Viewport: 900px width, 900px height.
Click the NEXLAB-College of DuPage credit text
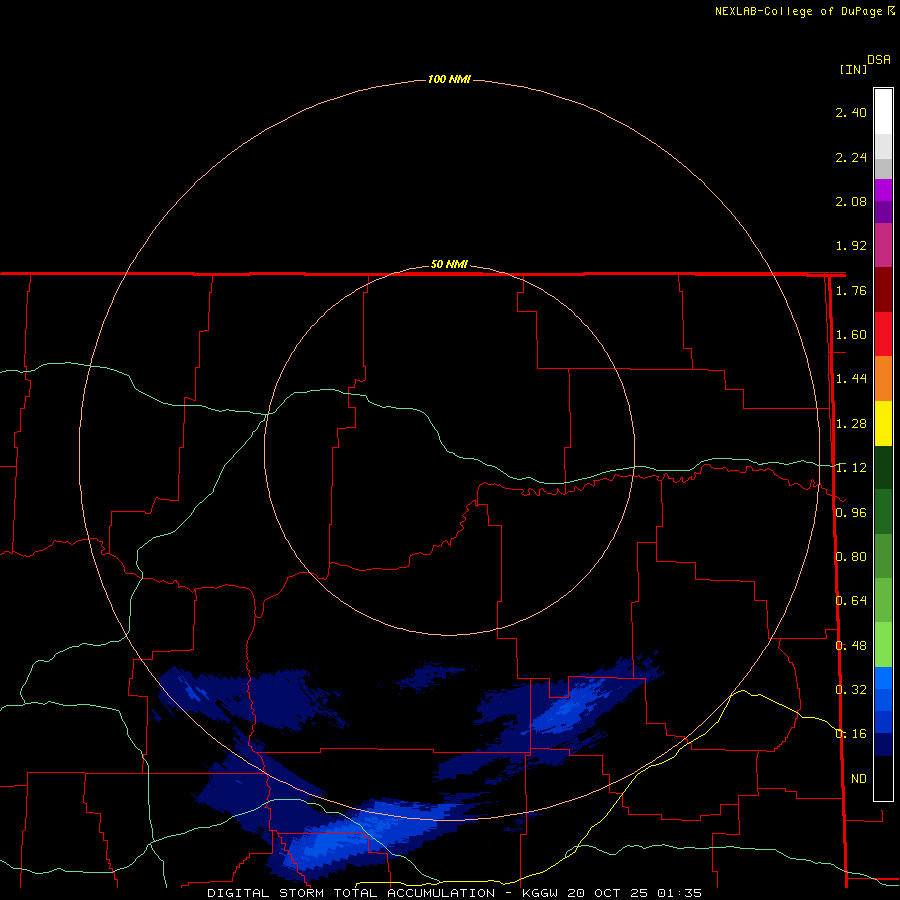click(x=798, y=11)
